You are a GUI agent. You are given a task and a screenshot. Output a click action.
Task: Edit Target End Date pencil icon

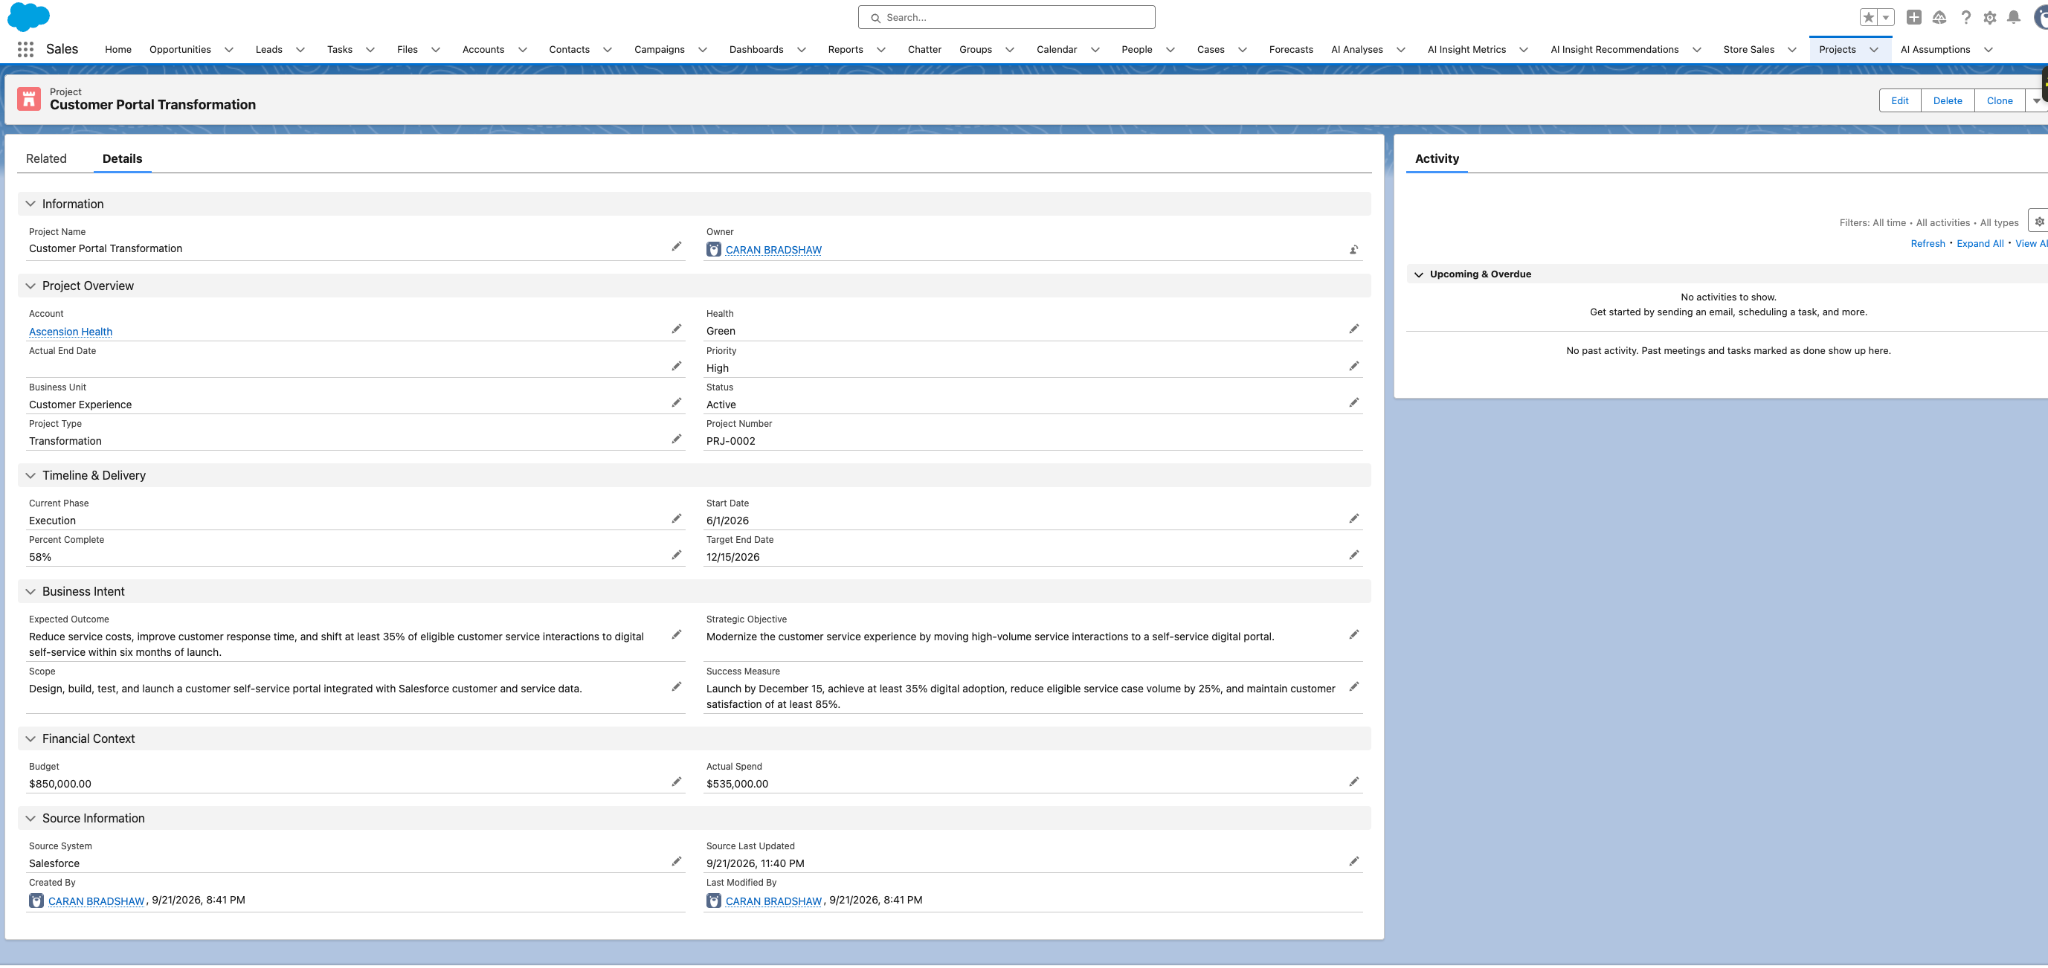[1354, 555]
